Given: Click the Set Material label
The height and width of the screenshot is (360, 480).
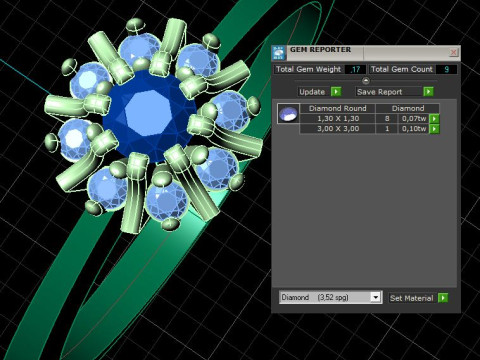Looking at the screenshot, I should pos(412,298).
